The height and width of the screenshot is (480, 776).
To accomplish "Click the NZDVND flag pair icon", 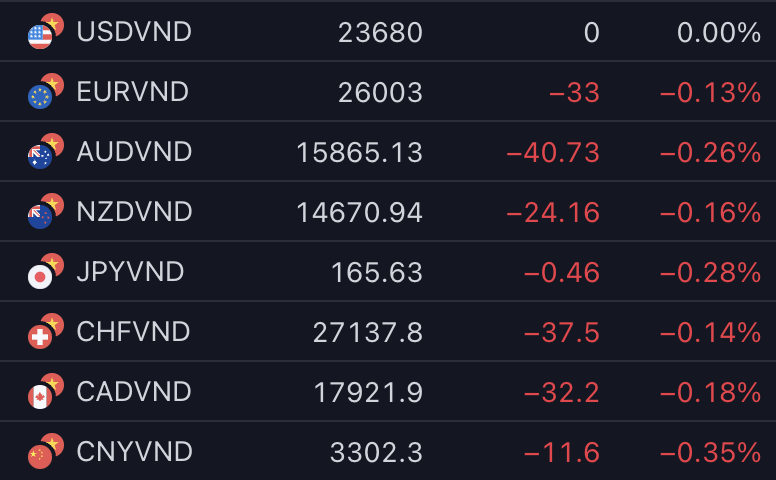I will [46, 211].
